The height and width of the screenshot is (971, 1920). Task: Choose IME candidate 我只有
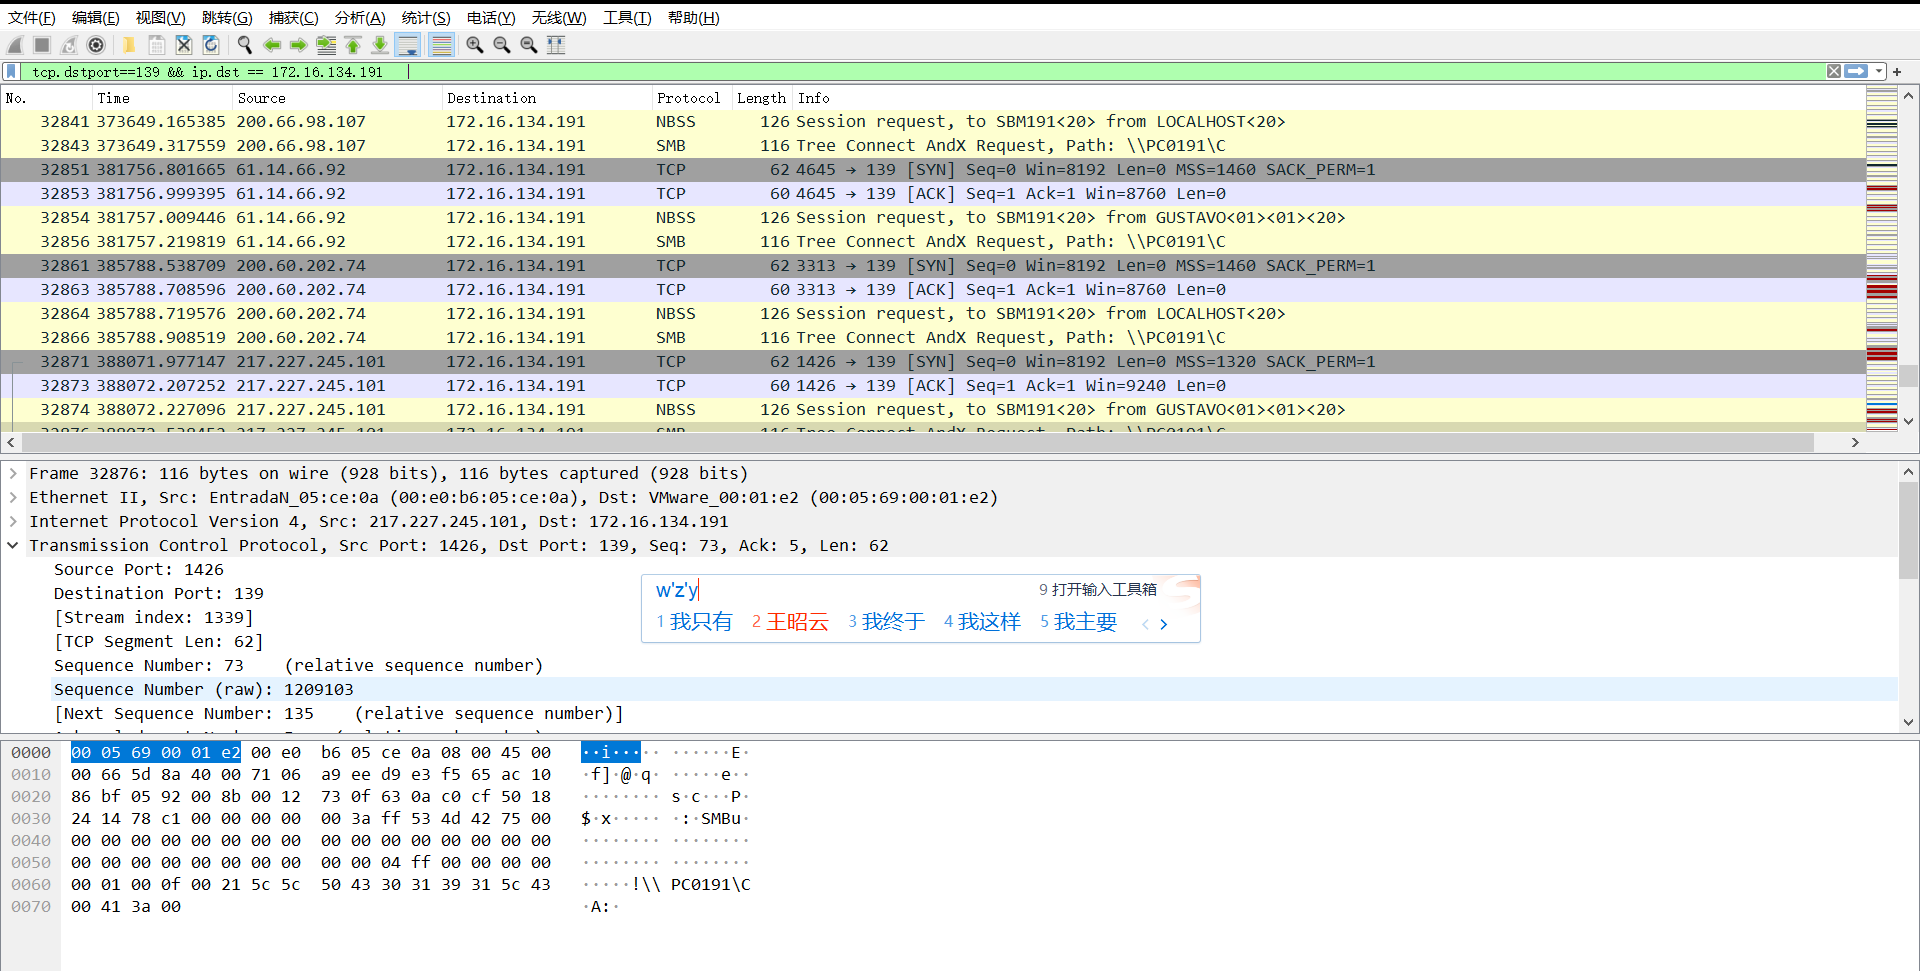click(x=694, y=622)
